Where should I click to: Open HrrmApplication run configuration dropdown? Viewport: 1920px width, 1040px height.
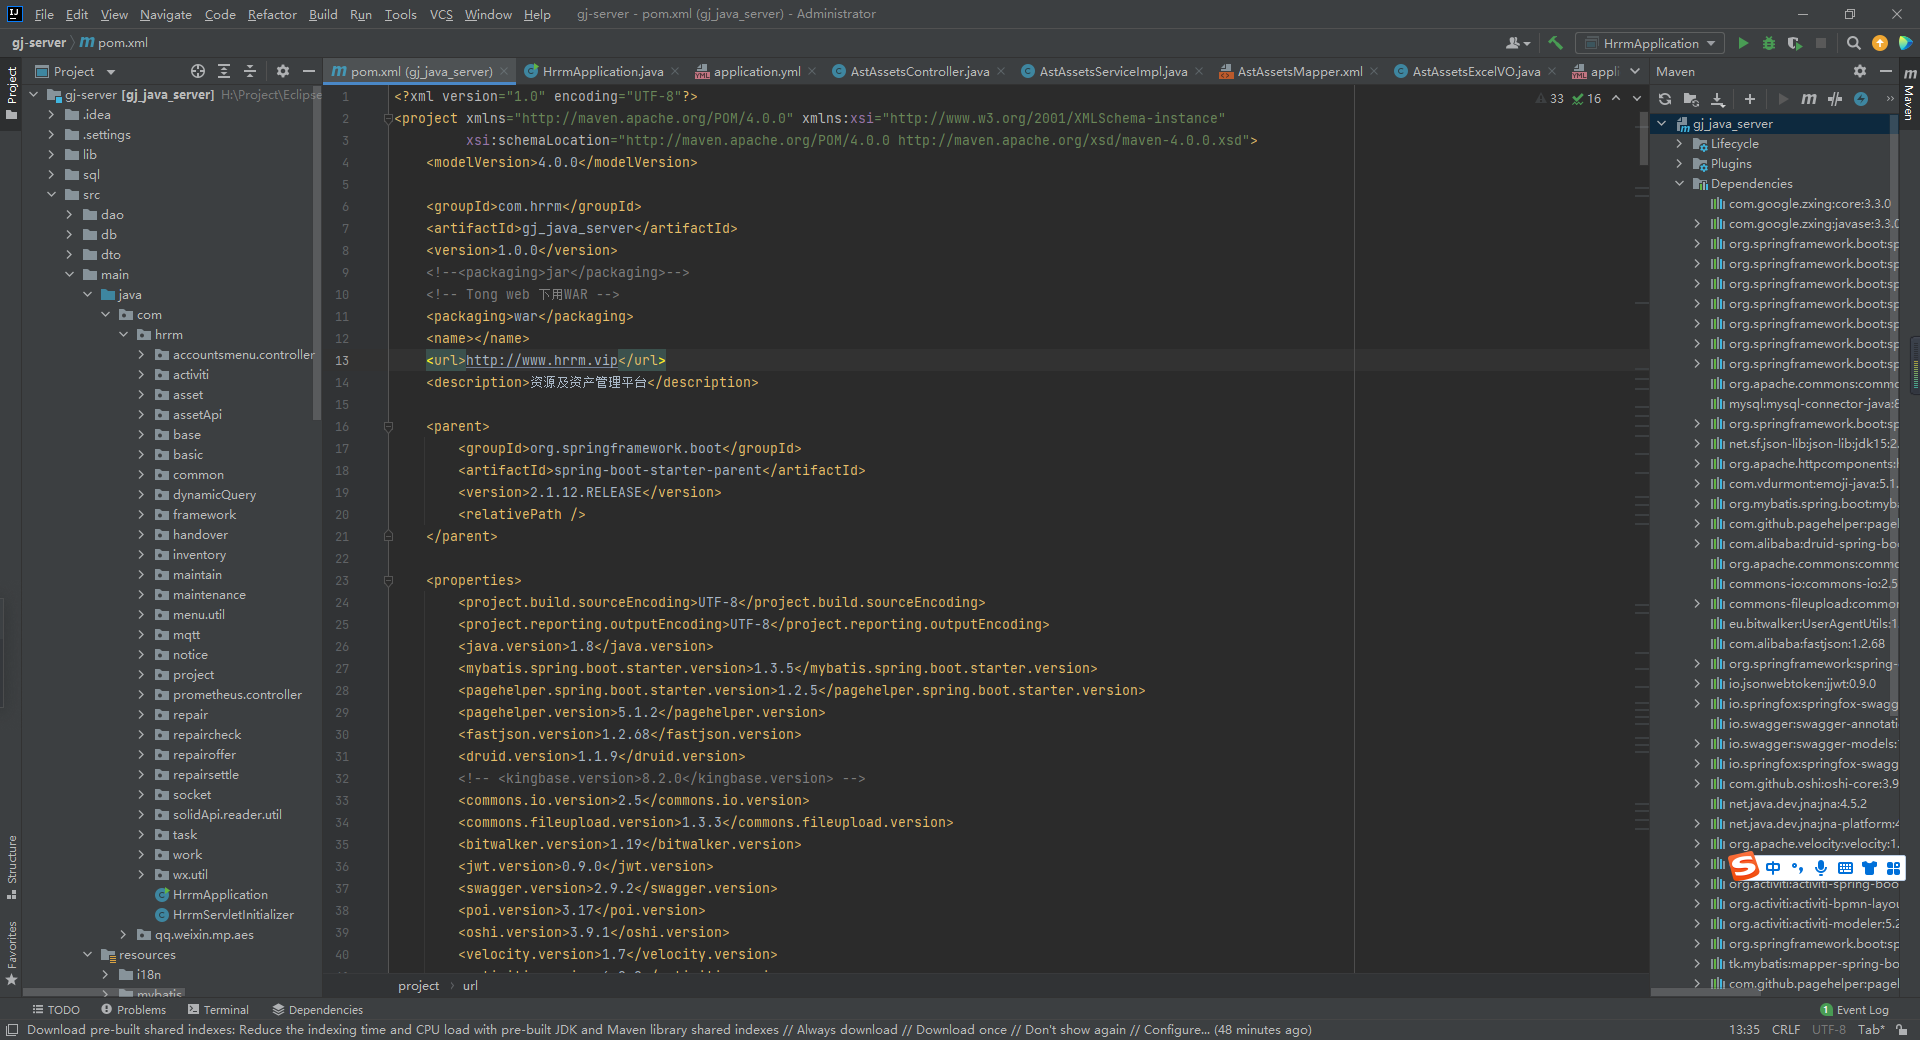click(1650, 43)
